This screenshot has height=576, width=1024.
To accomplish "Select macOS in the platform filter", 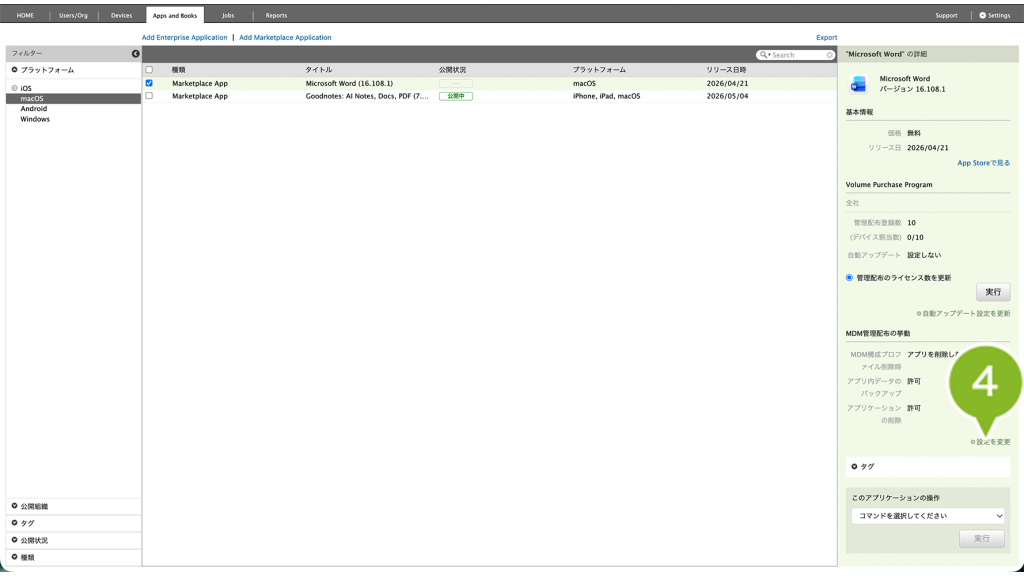I will 31,99.
